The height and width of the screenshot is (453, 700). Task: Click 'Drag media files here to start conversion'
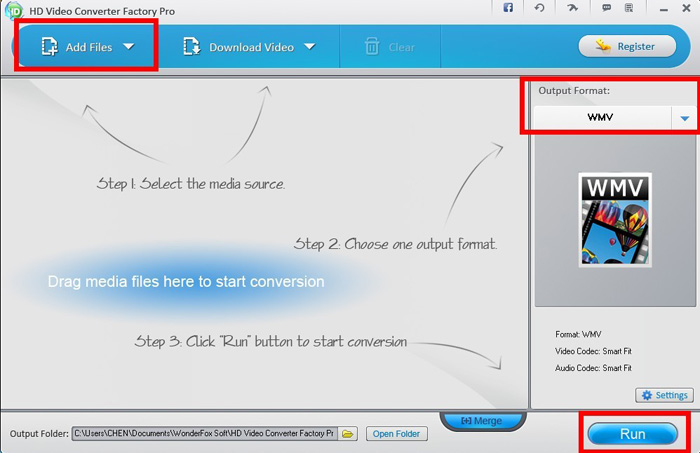pyautogui.click(x=186, y=282)
